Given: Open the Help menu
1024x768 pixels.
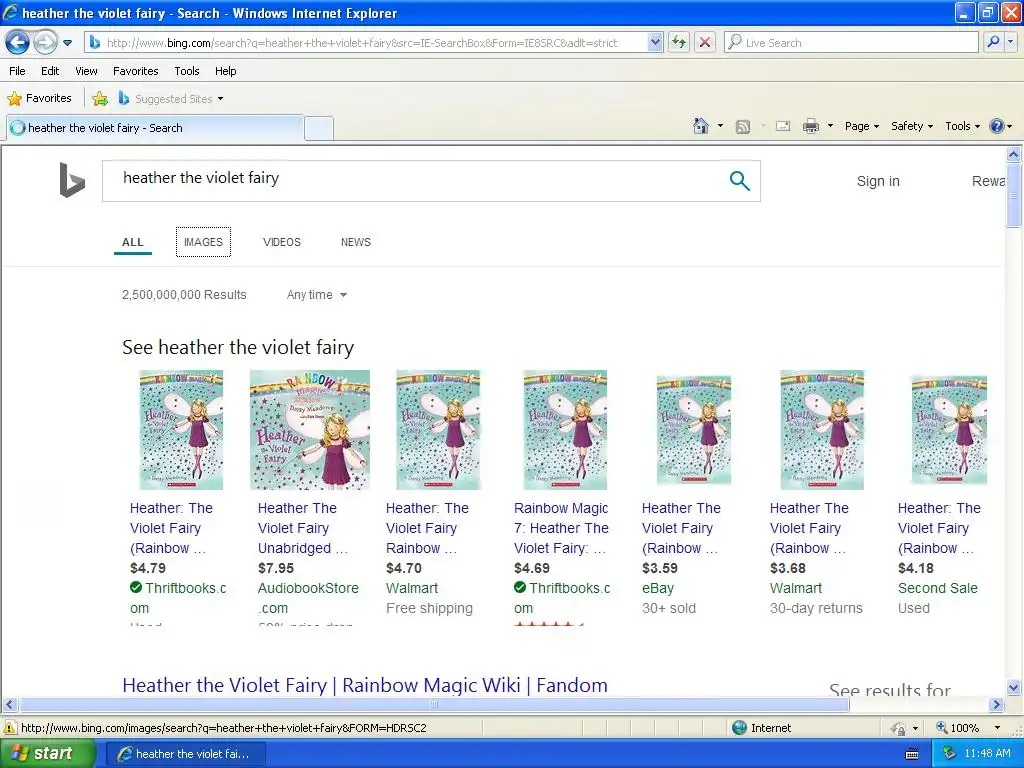Looking at the screenshot, I should click(x=225, y=71).
